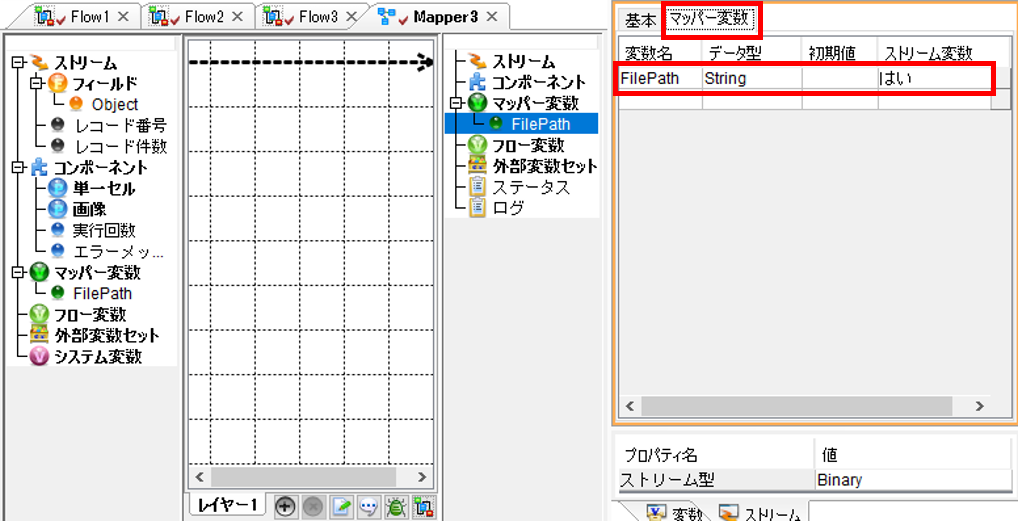Collapse the right マッパー変数 tree node
Screen dimensions: 1020x522
(x=457, y=103)
